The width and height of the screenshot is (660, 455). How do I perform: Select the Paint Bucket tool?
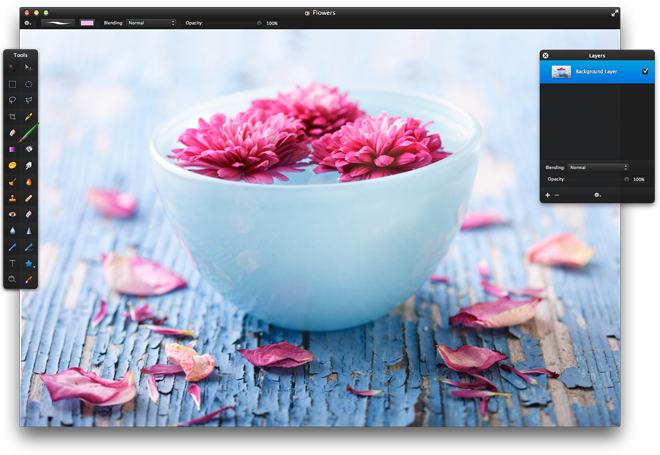(x=29, y=149)
